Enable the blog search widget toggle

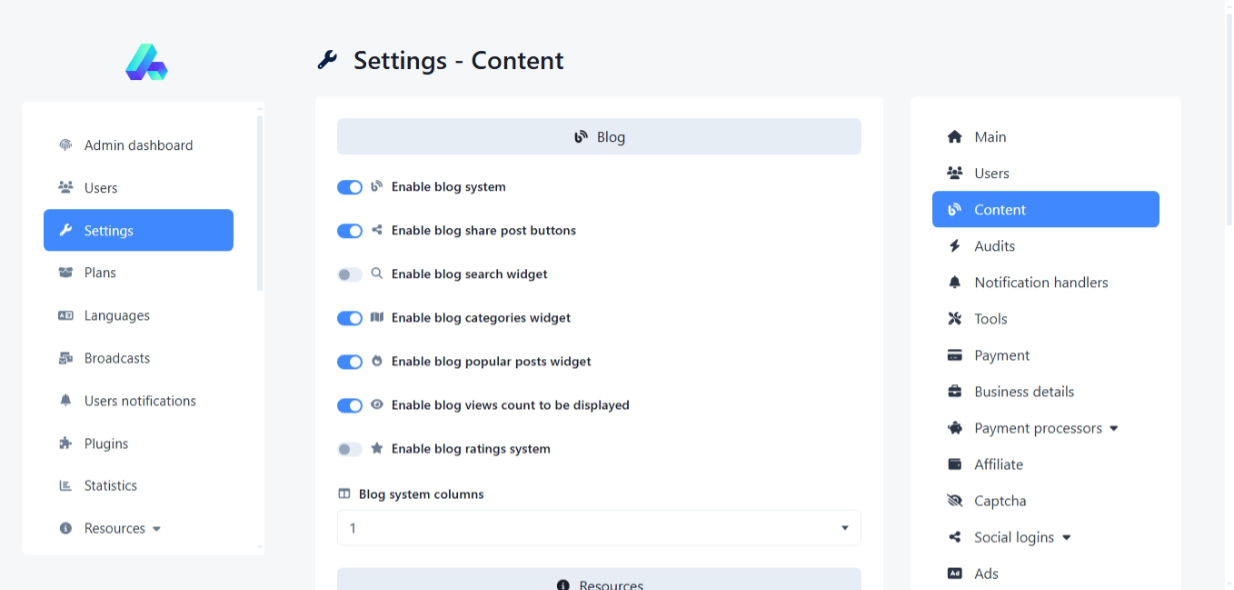[x=349, y=274]
